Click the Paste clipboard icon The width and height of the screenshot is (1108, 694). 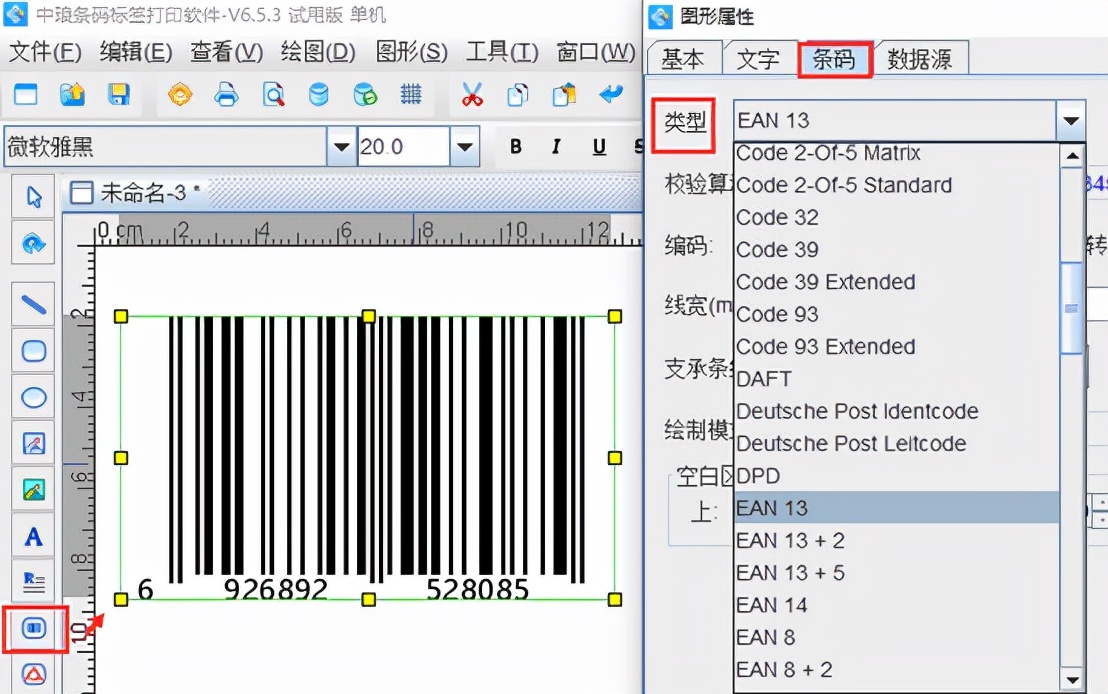click(564, 94)
